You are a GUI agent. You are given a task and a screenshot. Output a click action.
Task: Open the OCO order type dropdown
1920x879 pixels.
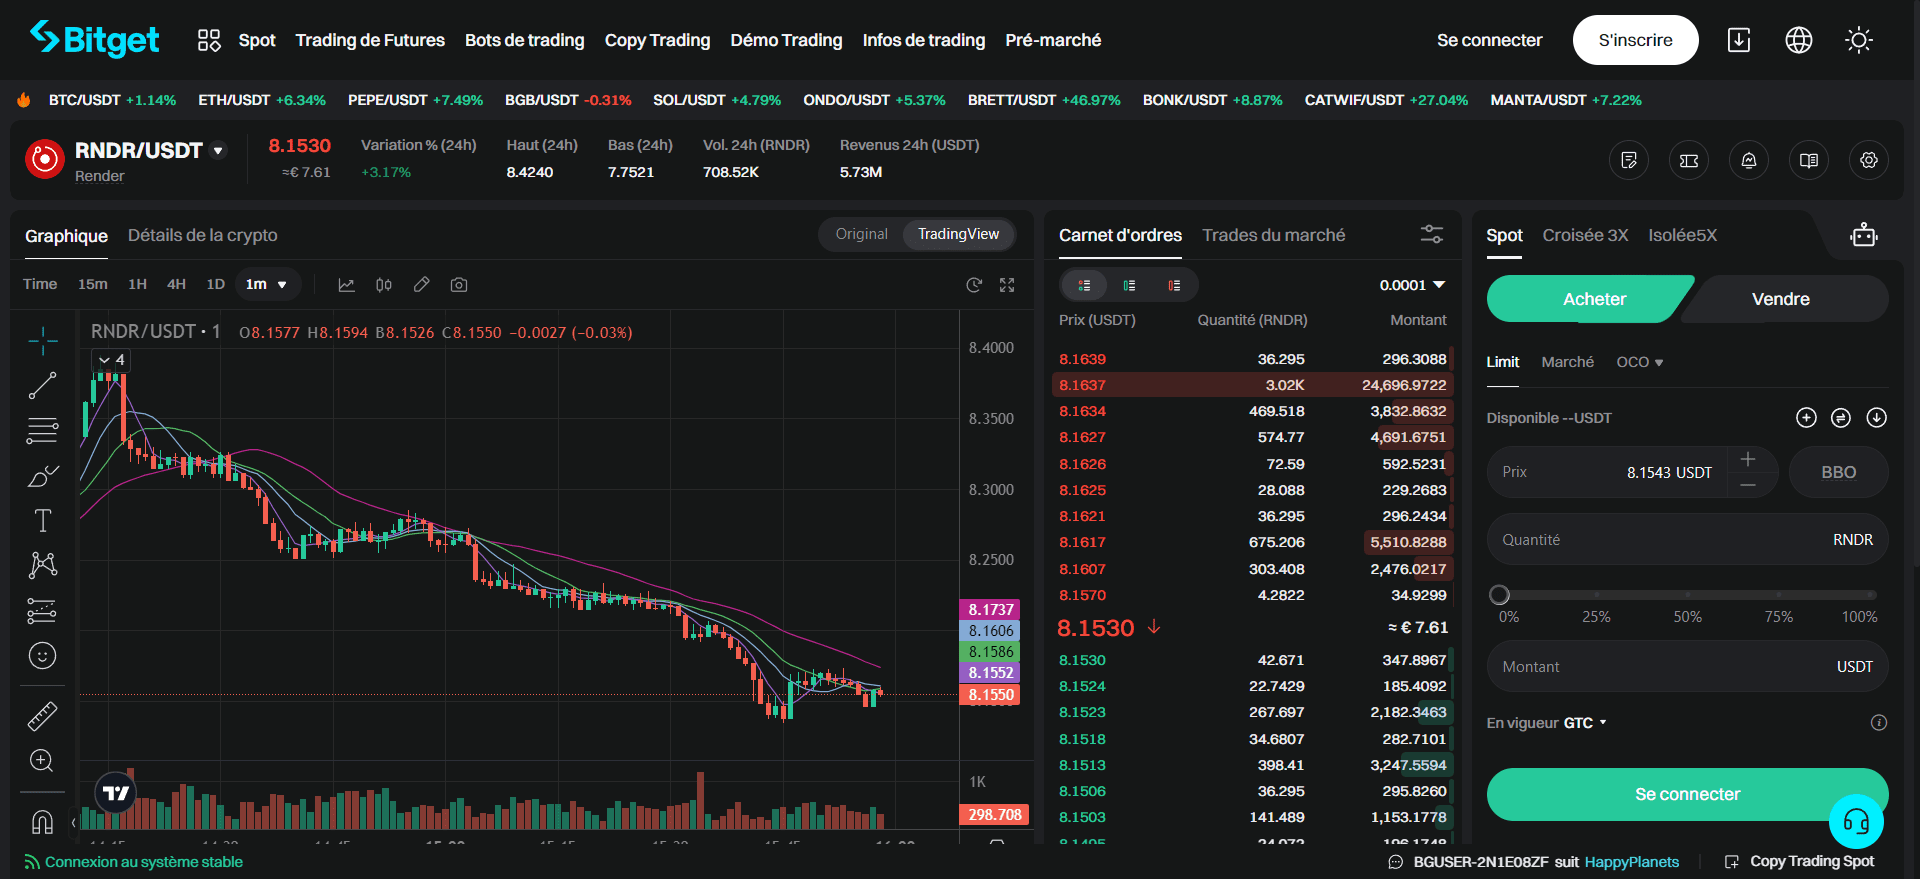tap(1639, 362)
